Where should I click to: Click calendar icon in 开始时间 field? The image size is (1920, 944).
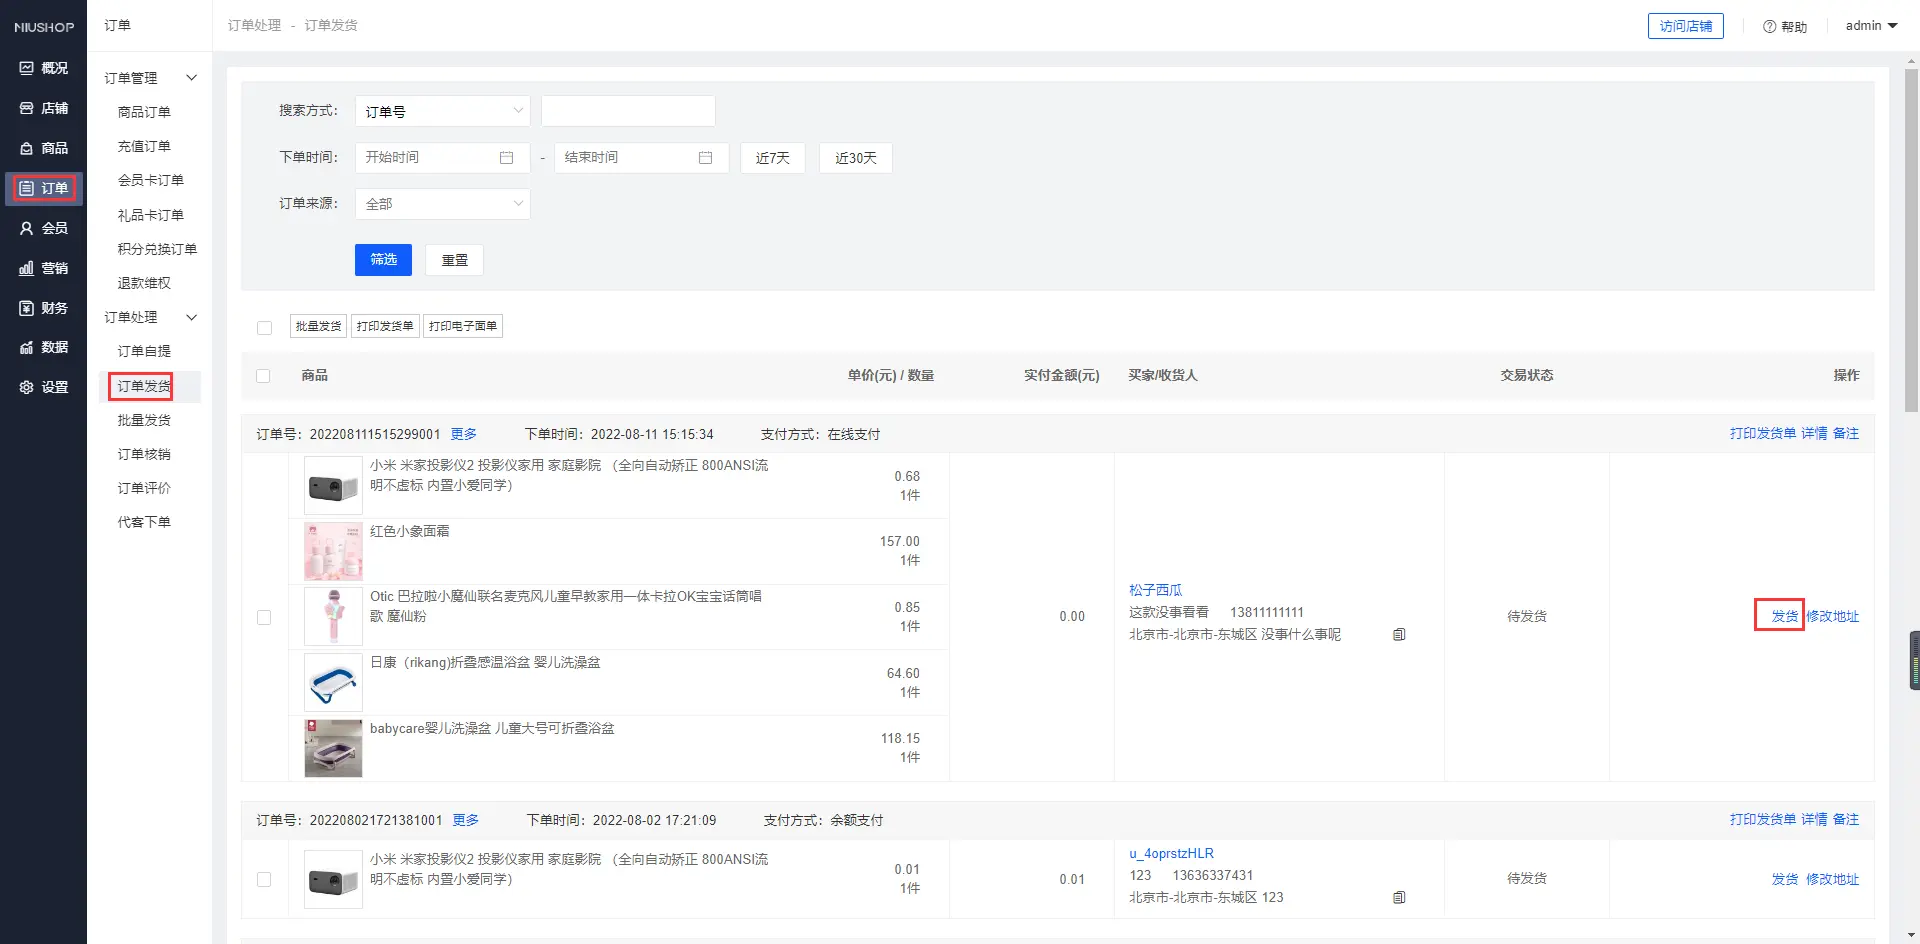pyautogui.click(x=506, y=158)
